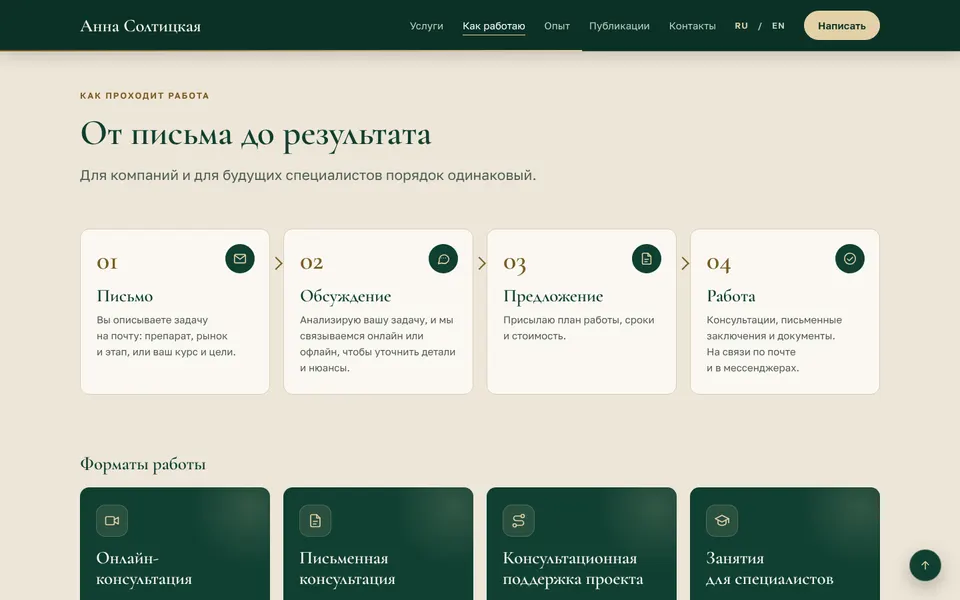Click the description starting Анализирую вашу задачу
Image resolution: width=960 pixels, height=600 pixels.
click(x=378, y=343)
